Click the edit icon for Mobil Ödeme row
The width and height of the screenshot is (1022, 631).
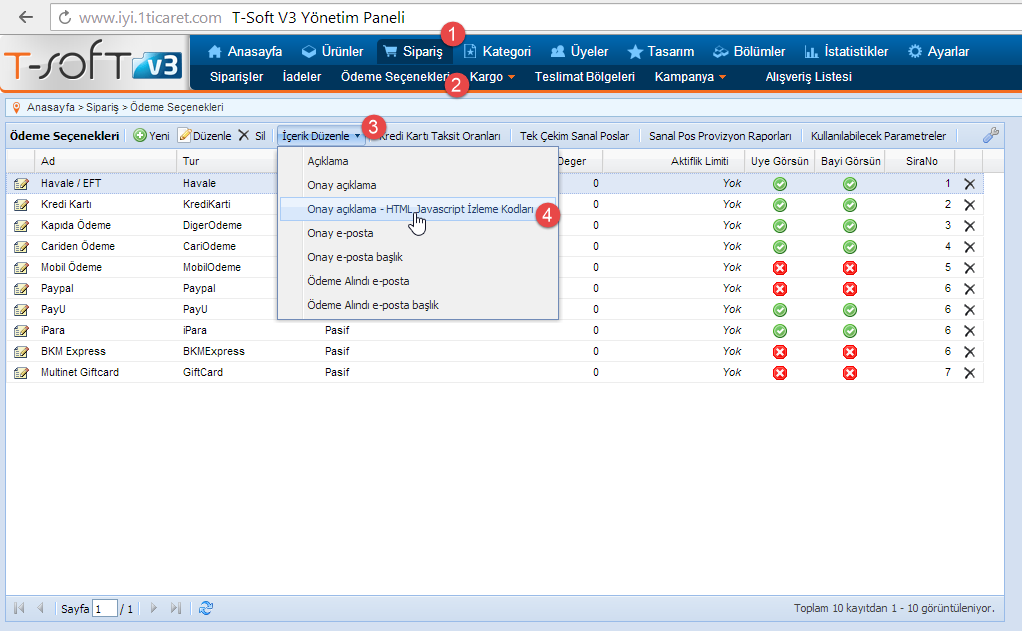(x=21, y=267)
